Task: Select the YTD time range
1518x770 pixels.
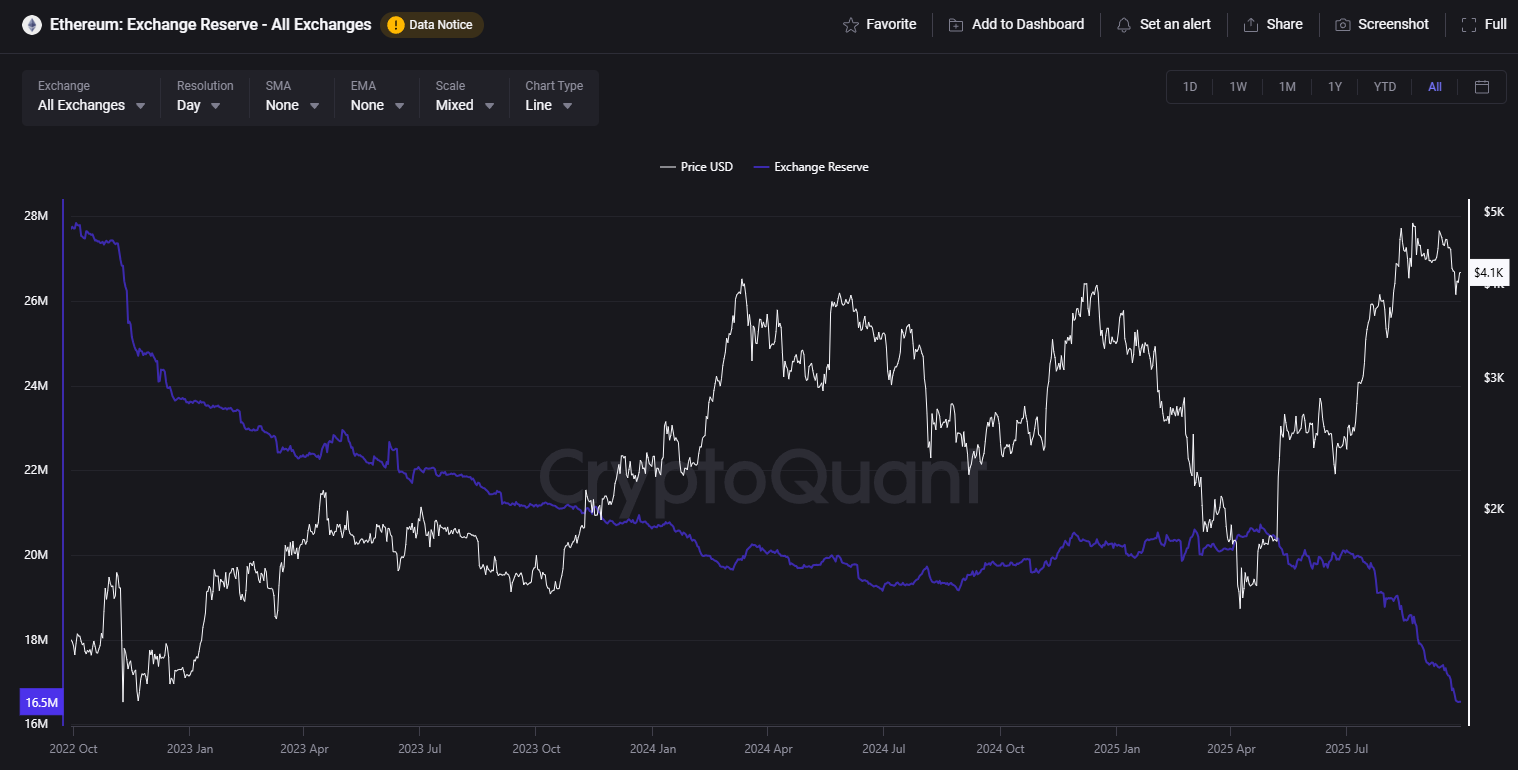Action: (x=1385, y=87)
